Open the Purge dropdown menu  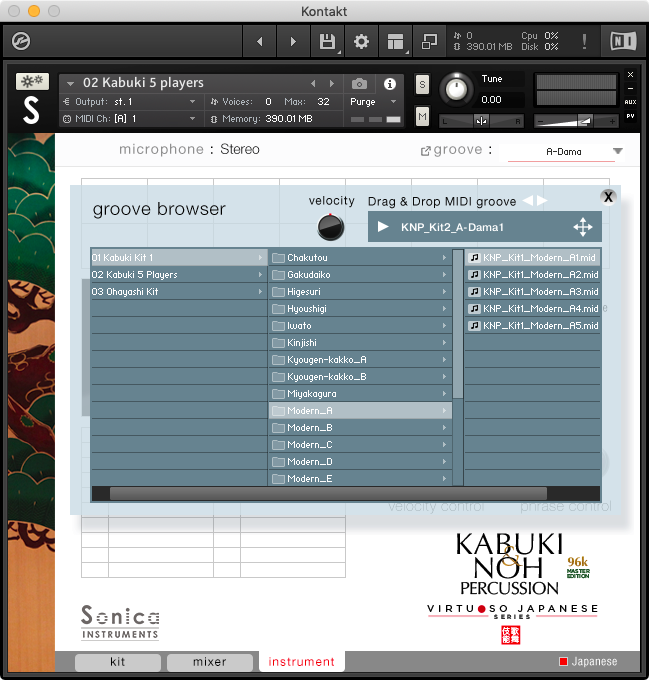373,102
